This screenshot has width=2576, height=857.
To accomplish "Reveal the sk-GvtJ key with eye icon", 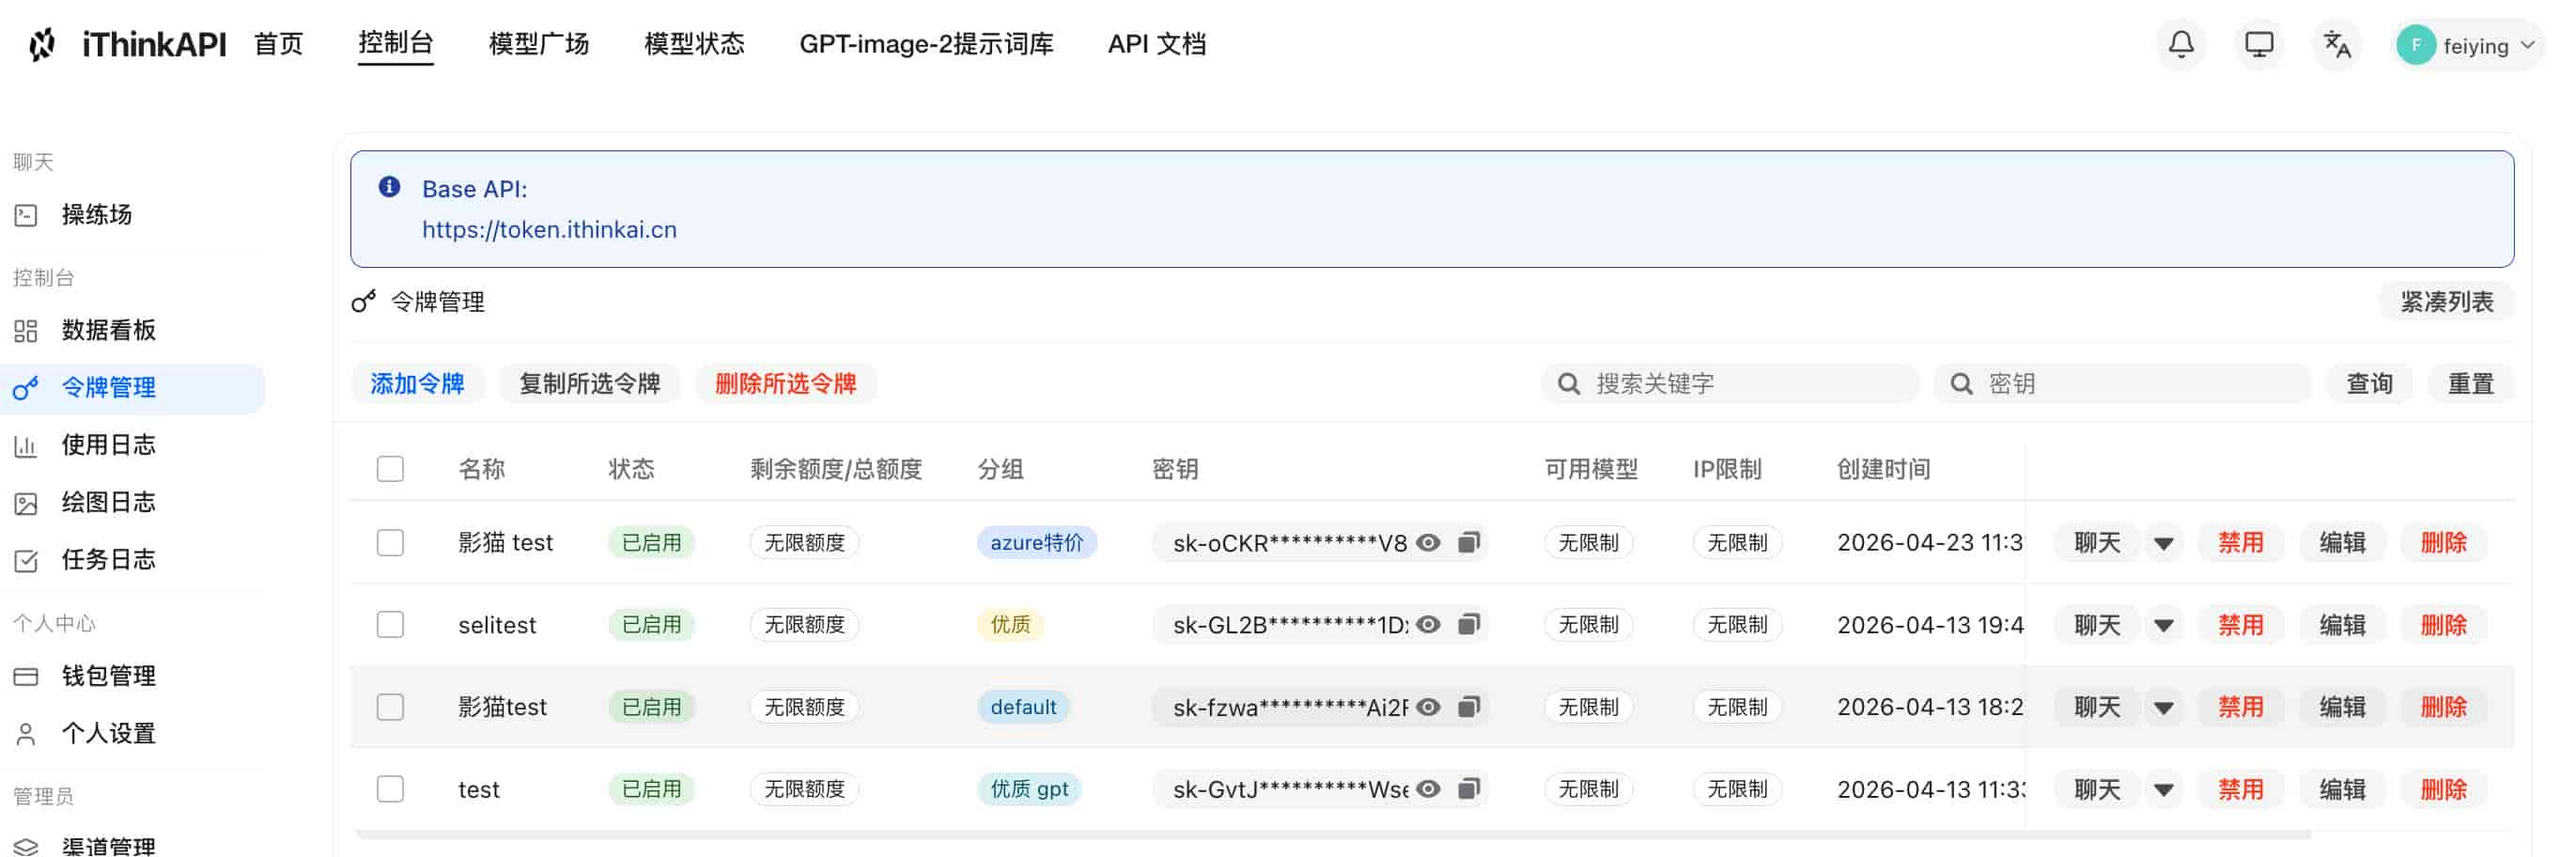I will [1429, 789].
